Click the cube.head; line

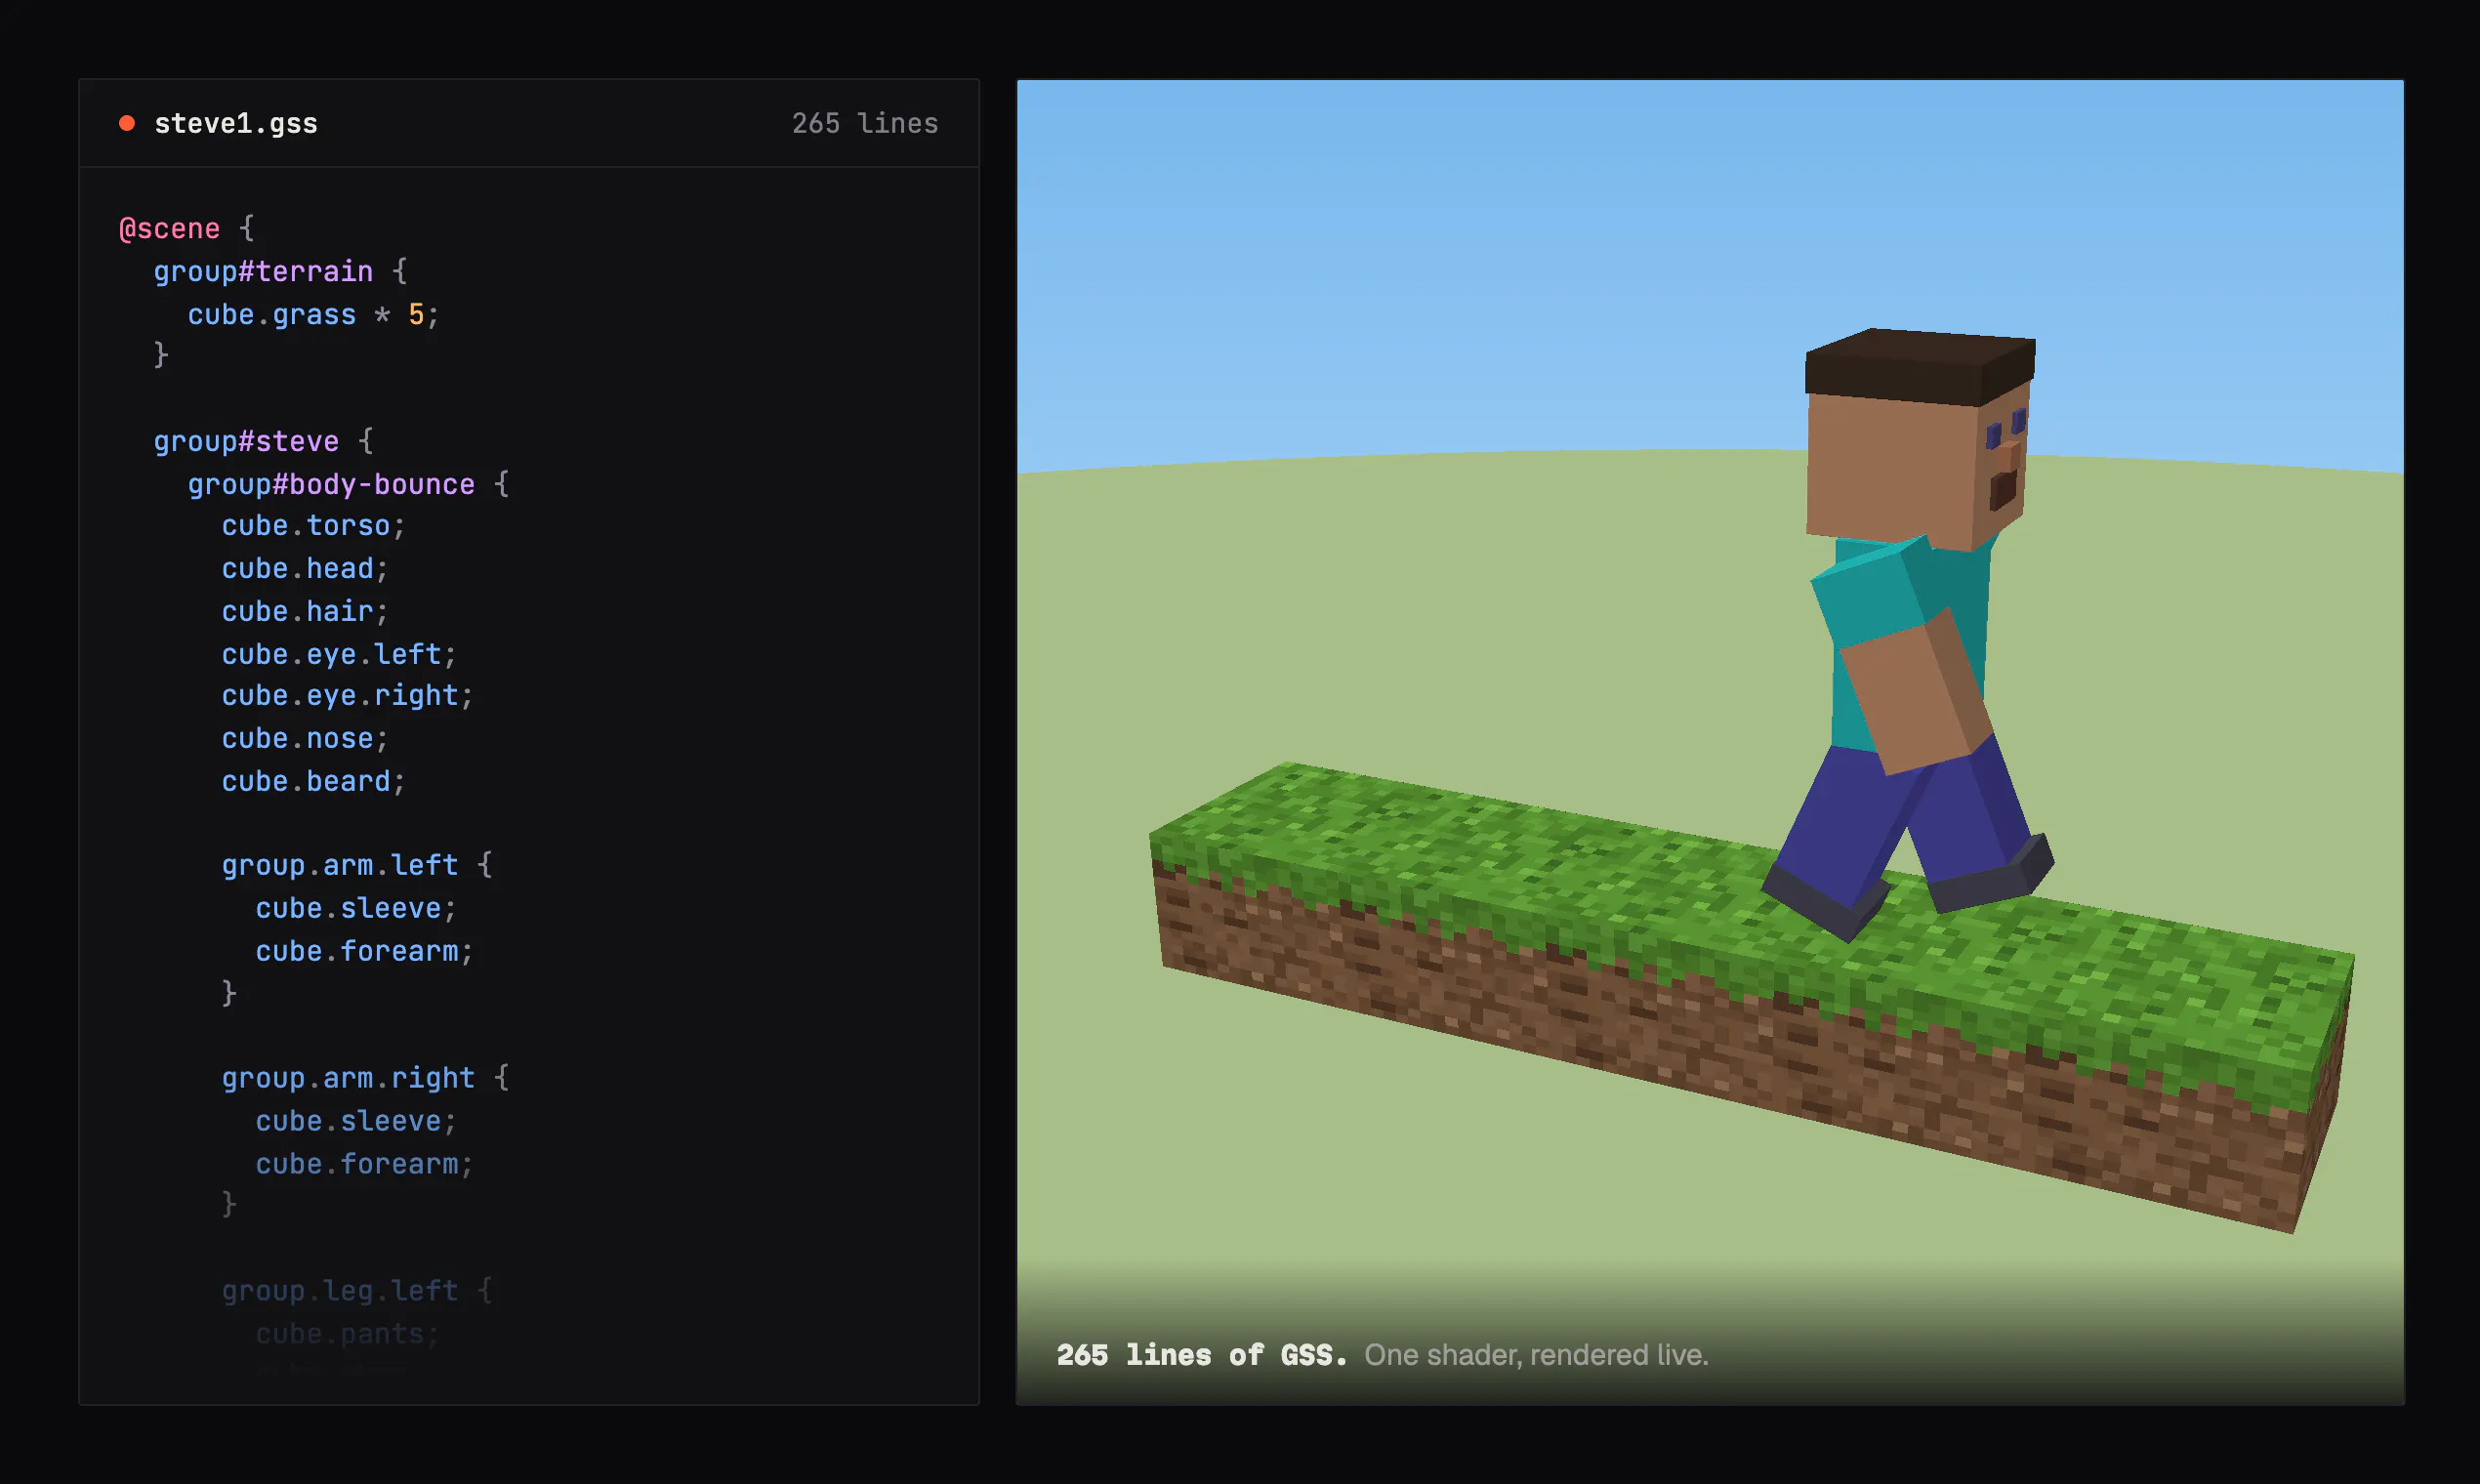(305, 568)
